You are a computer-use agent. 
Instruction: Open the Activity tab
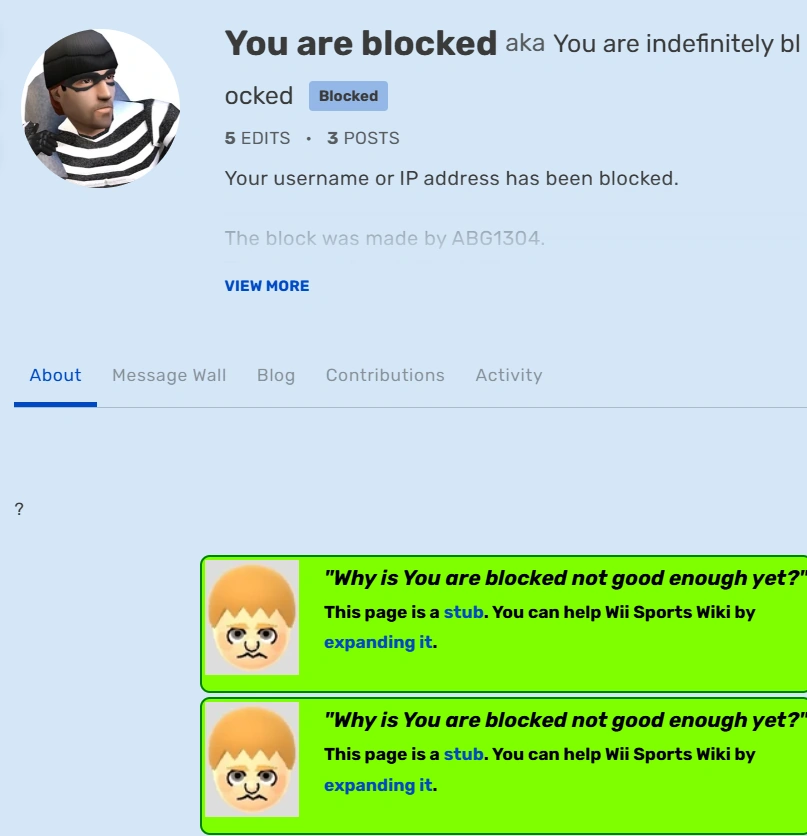(509, 376)
